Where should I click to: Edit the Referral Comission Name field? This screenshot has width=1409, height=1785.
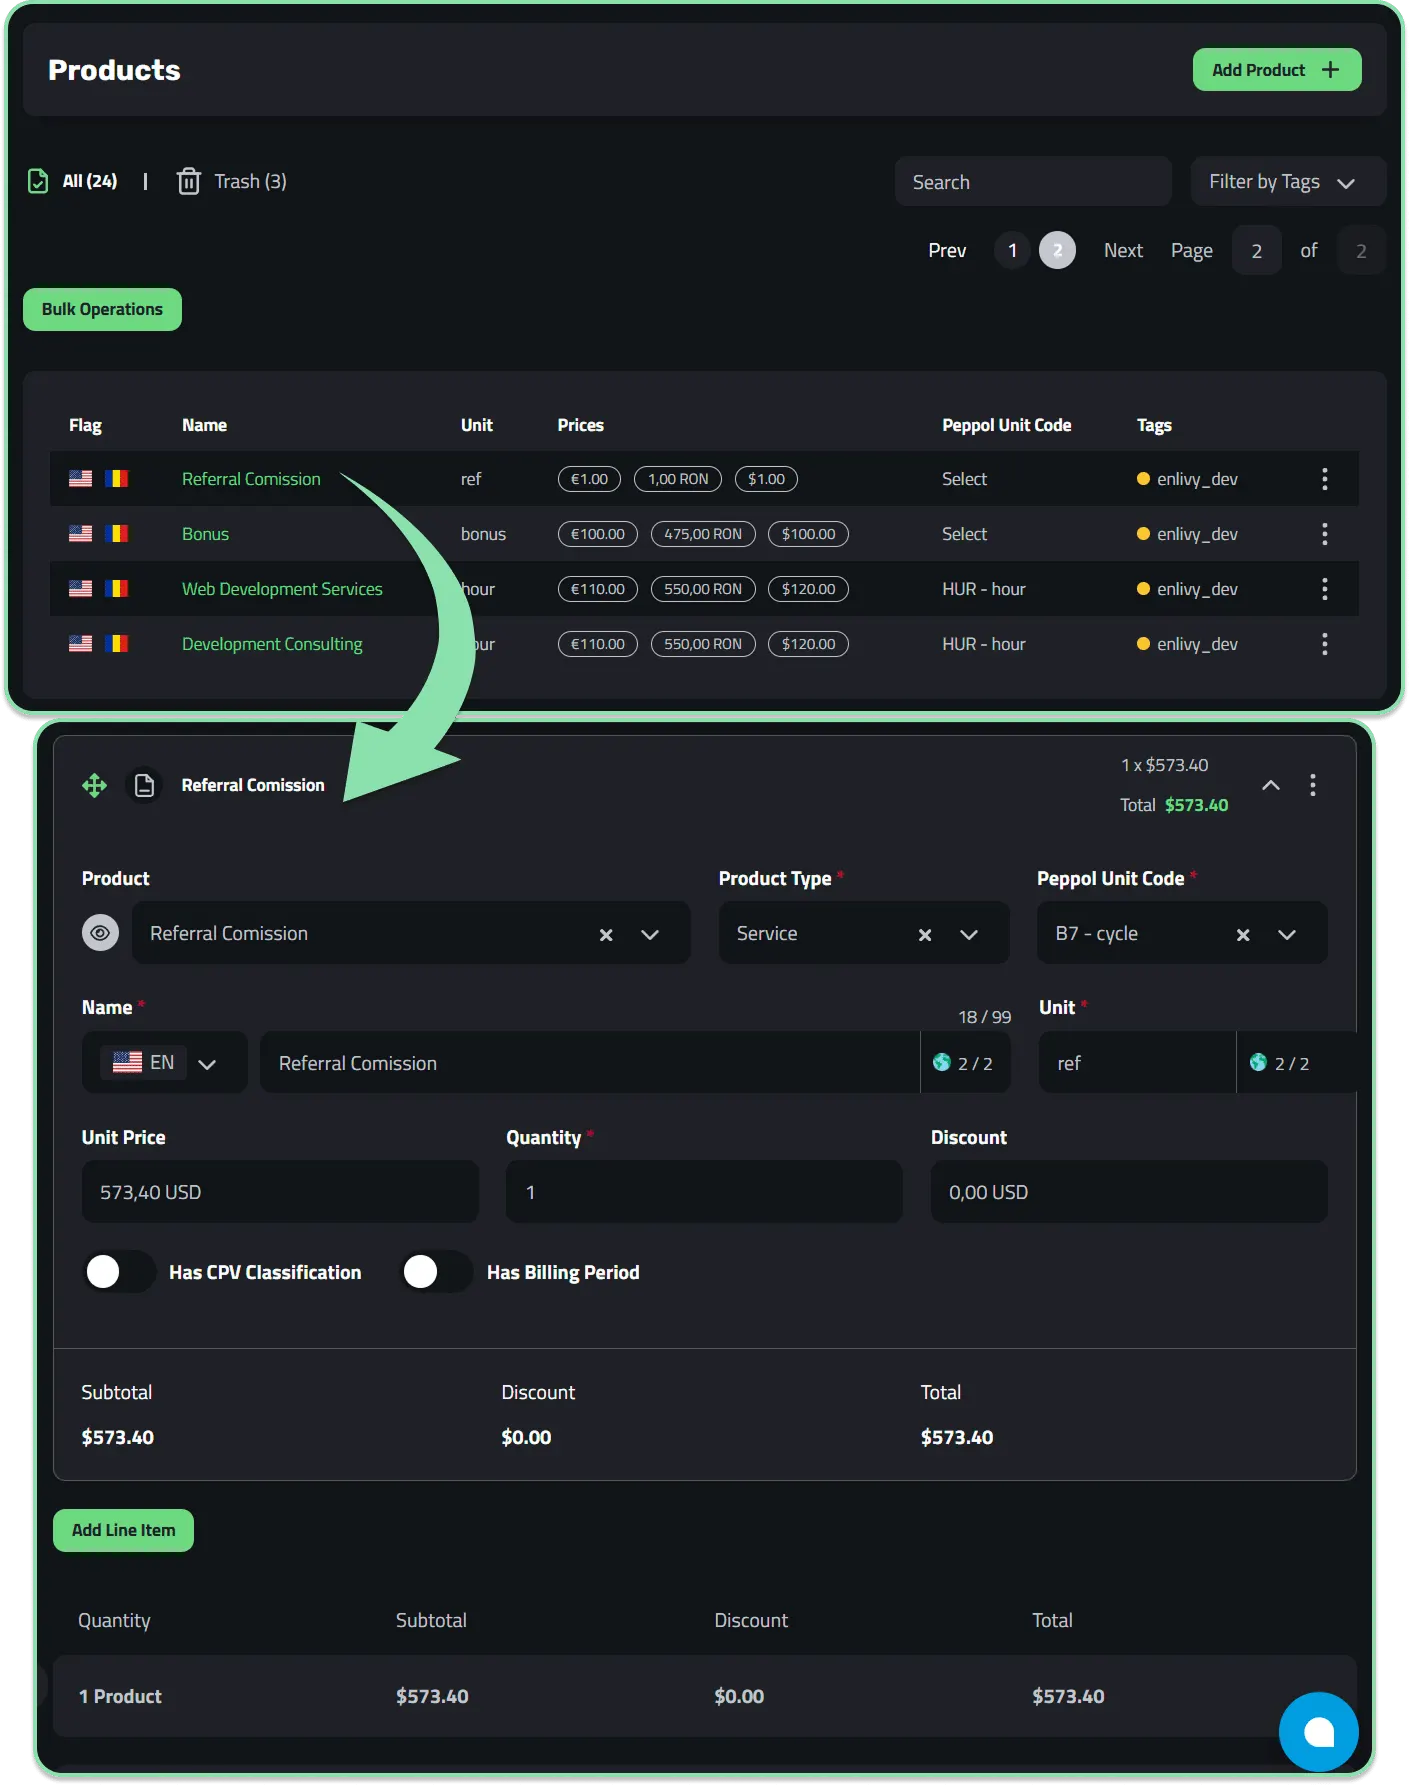[590, 1062]
